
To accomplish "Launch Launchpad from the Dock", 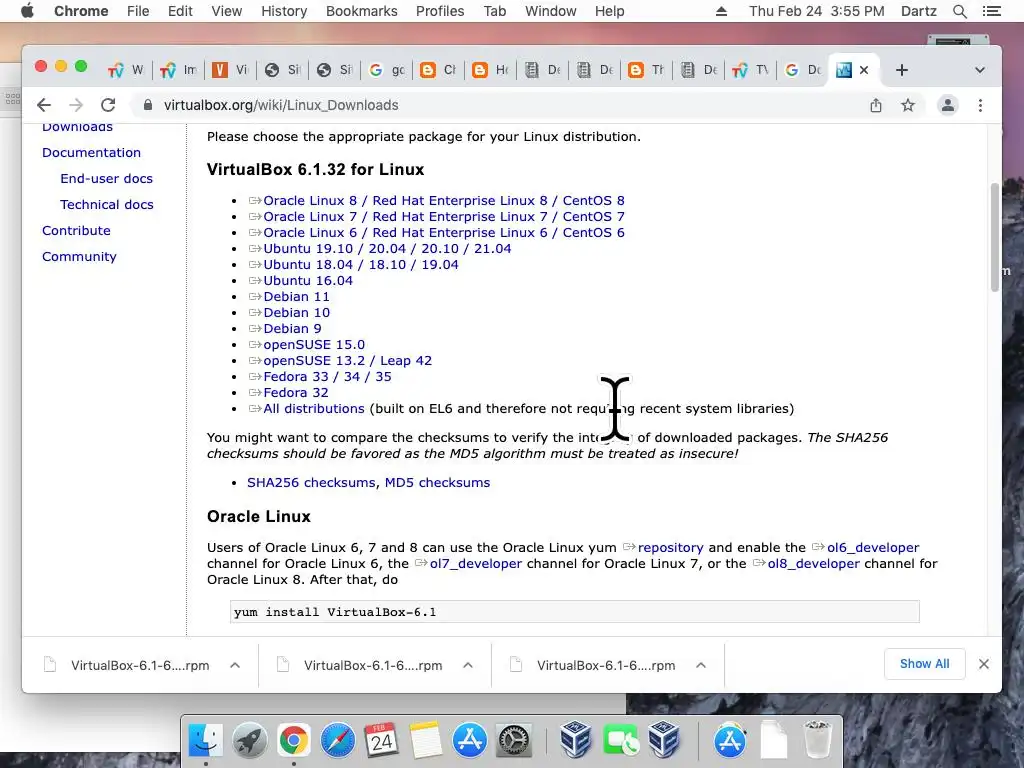I will 249,741.
